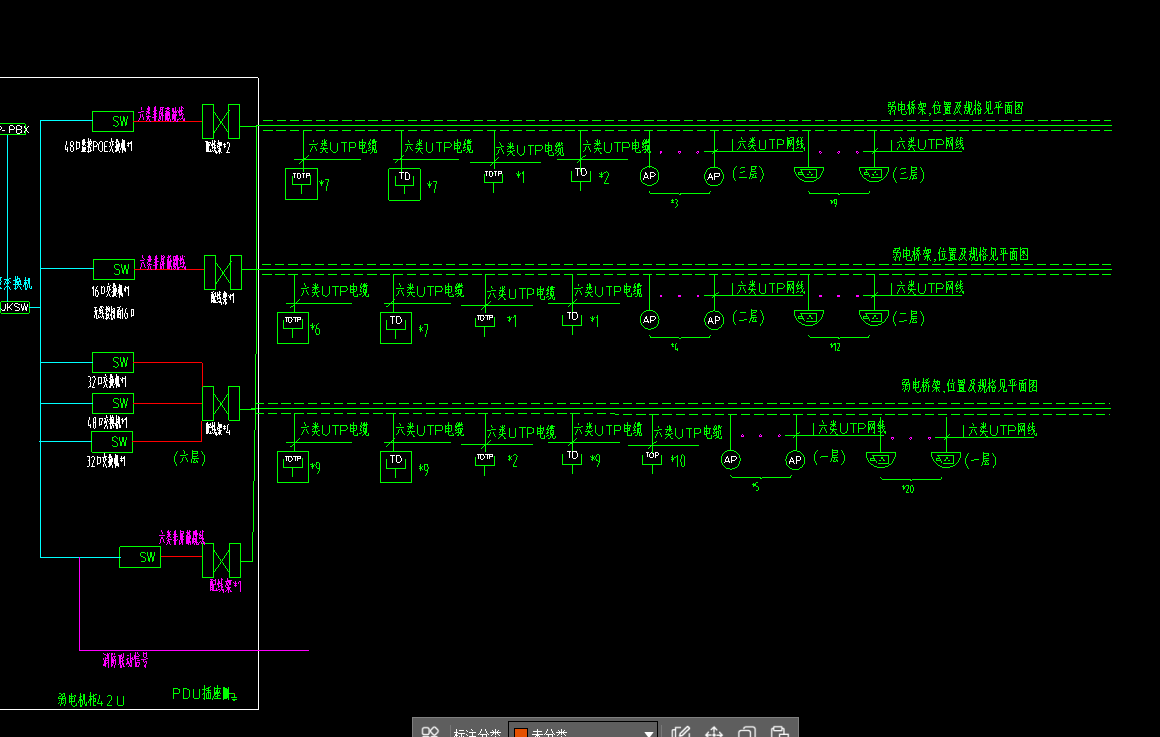Viewport: 1160px width, 737px height.
Task: Click the orange color swatch beside 未分类
Action: [x=520, y=733]
